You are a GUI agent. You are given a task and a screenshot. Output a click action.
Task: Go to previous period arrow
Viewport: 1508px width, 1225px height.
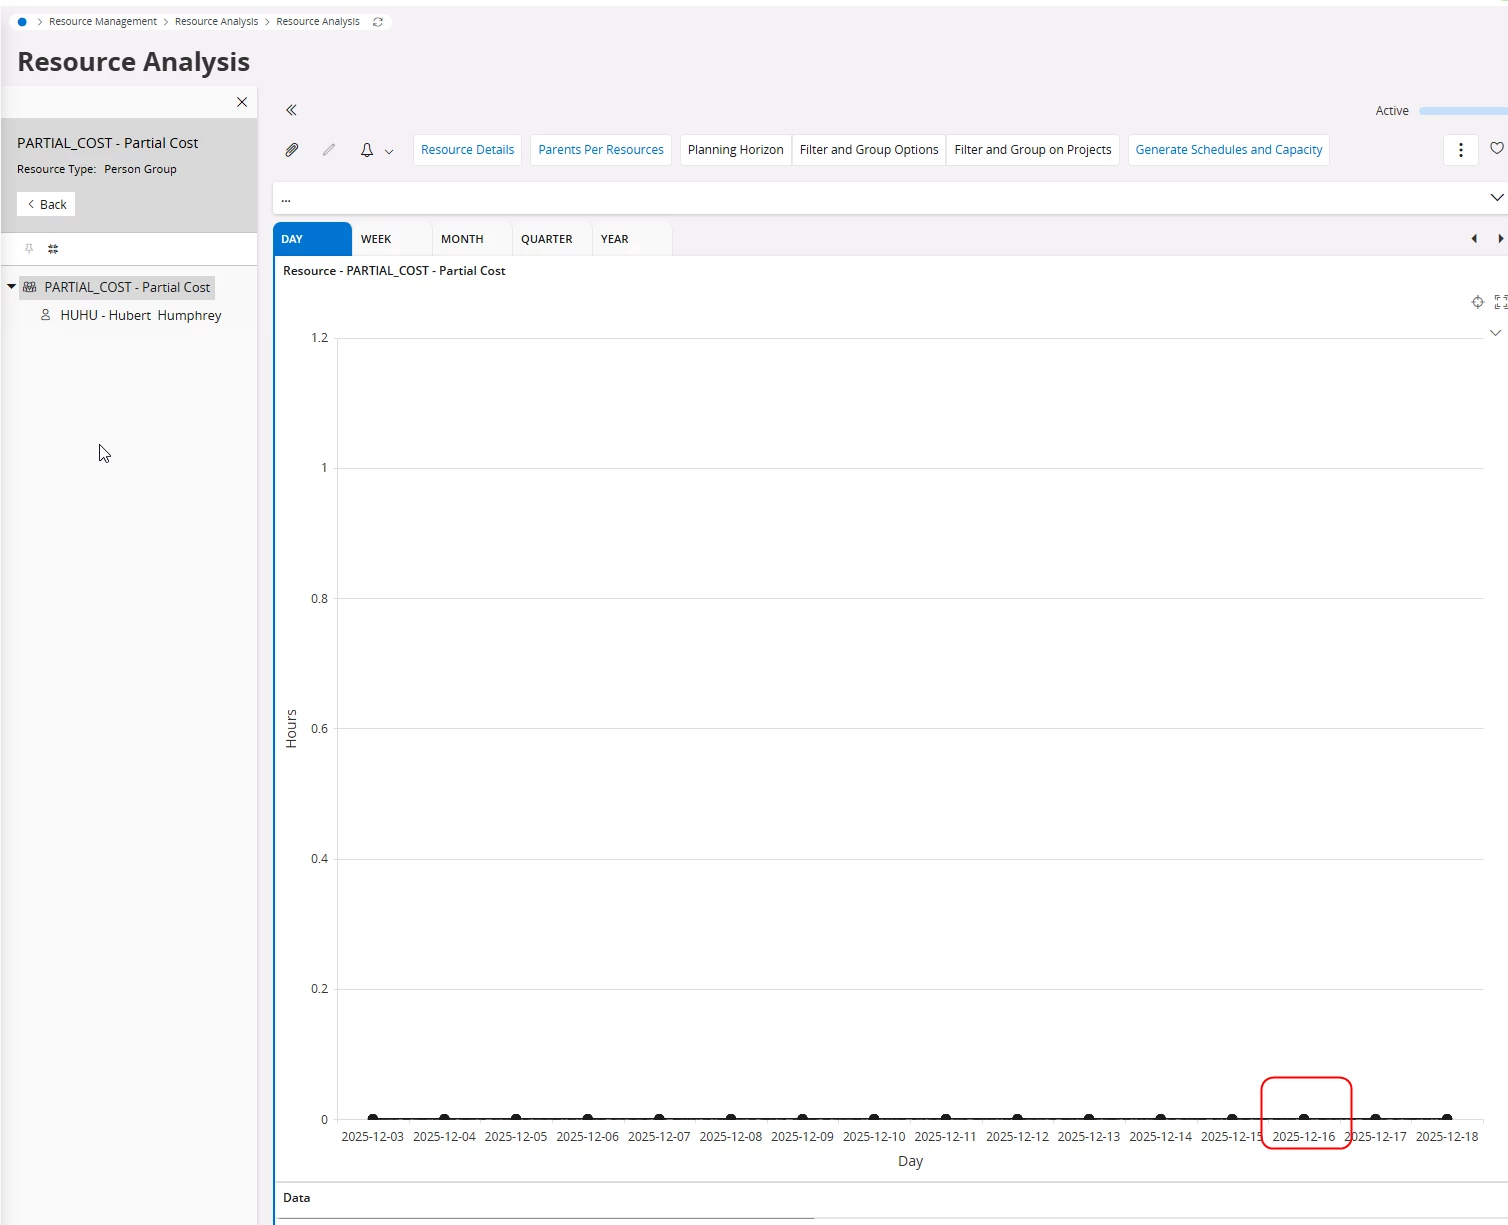1474,239
